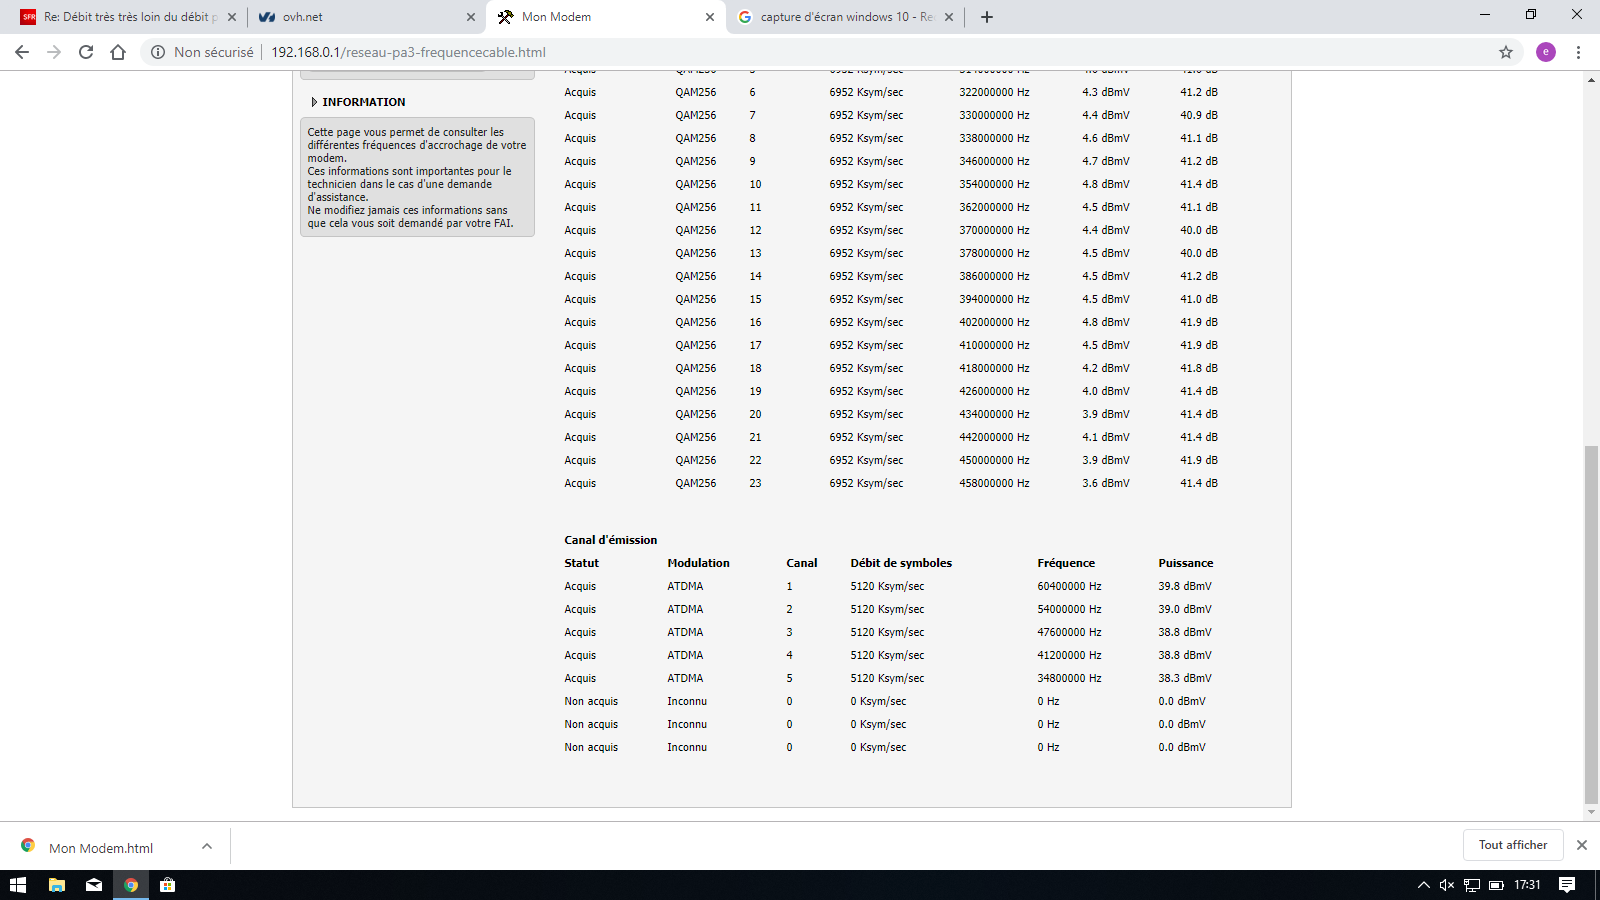Go to the browser home page
The height and width of the screenshot is (900, 1600).
pyautogui.click(x=118, y=52)
